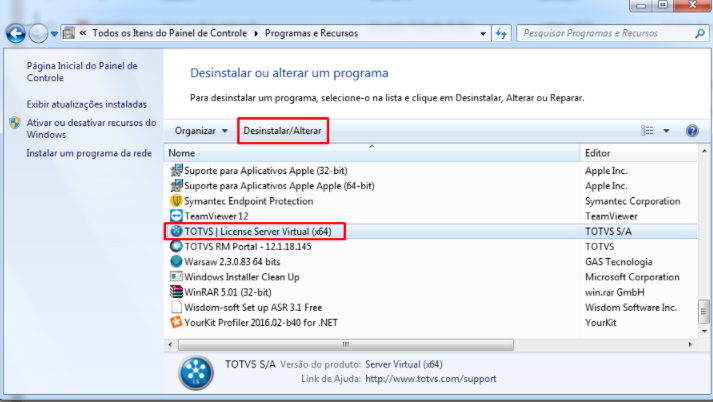Open 'Instalar um programa da rede'
The height and width of the screenshot is (402, 713).
coord(89,153)
